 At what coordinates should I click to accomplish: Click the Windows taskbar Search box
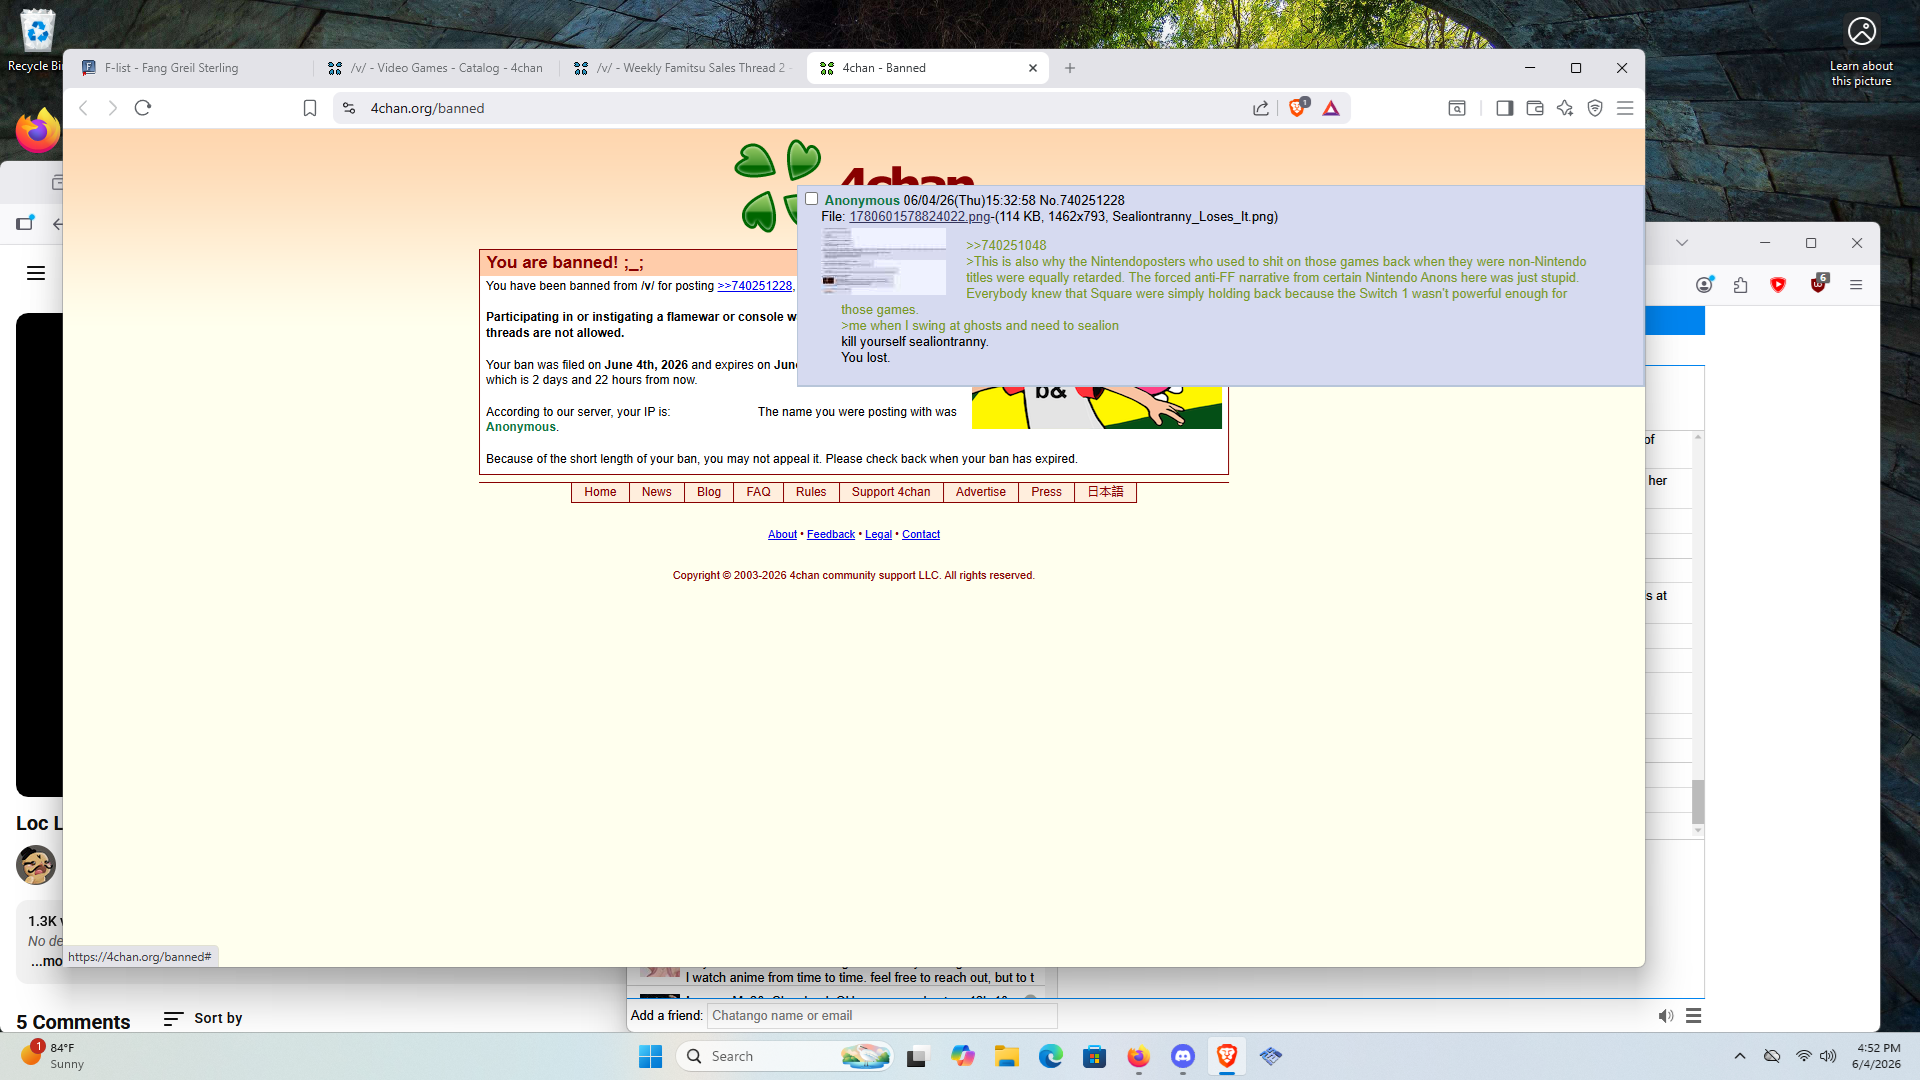[x=785, y=1056]
